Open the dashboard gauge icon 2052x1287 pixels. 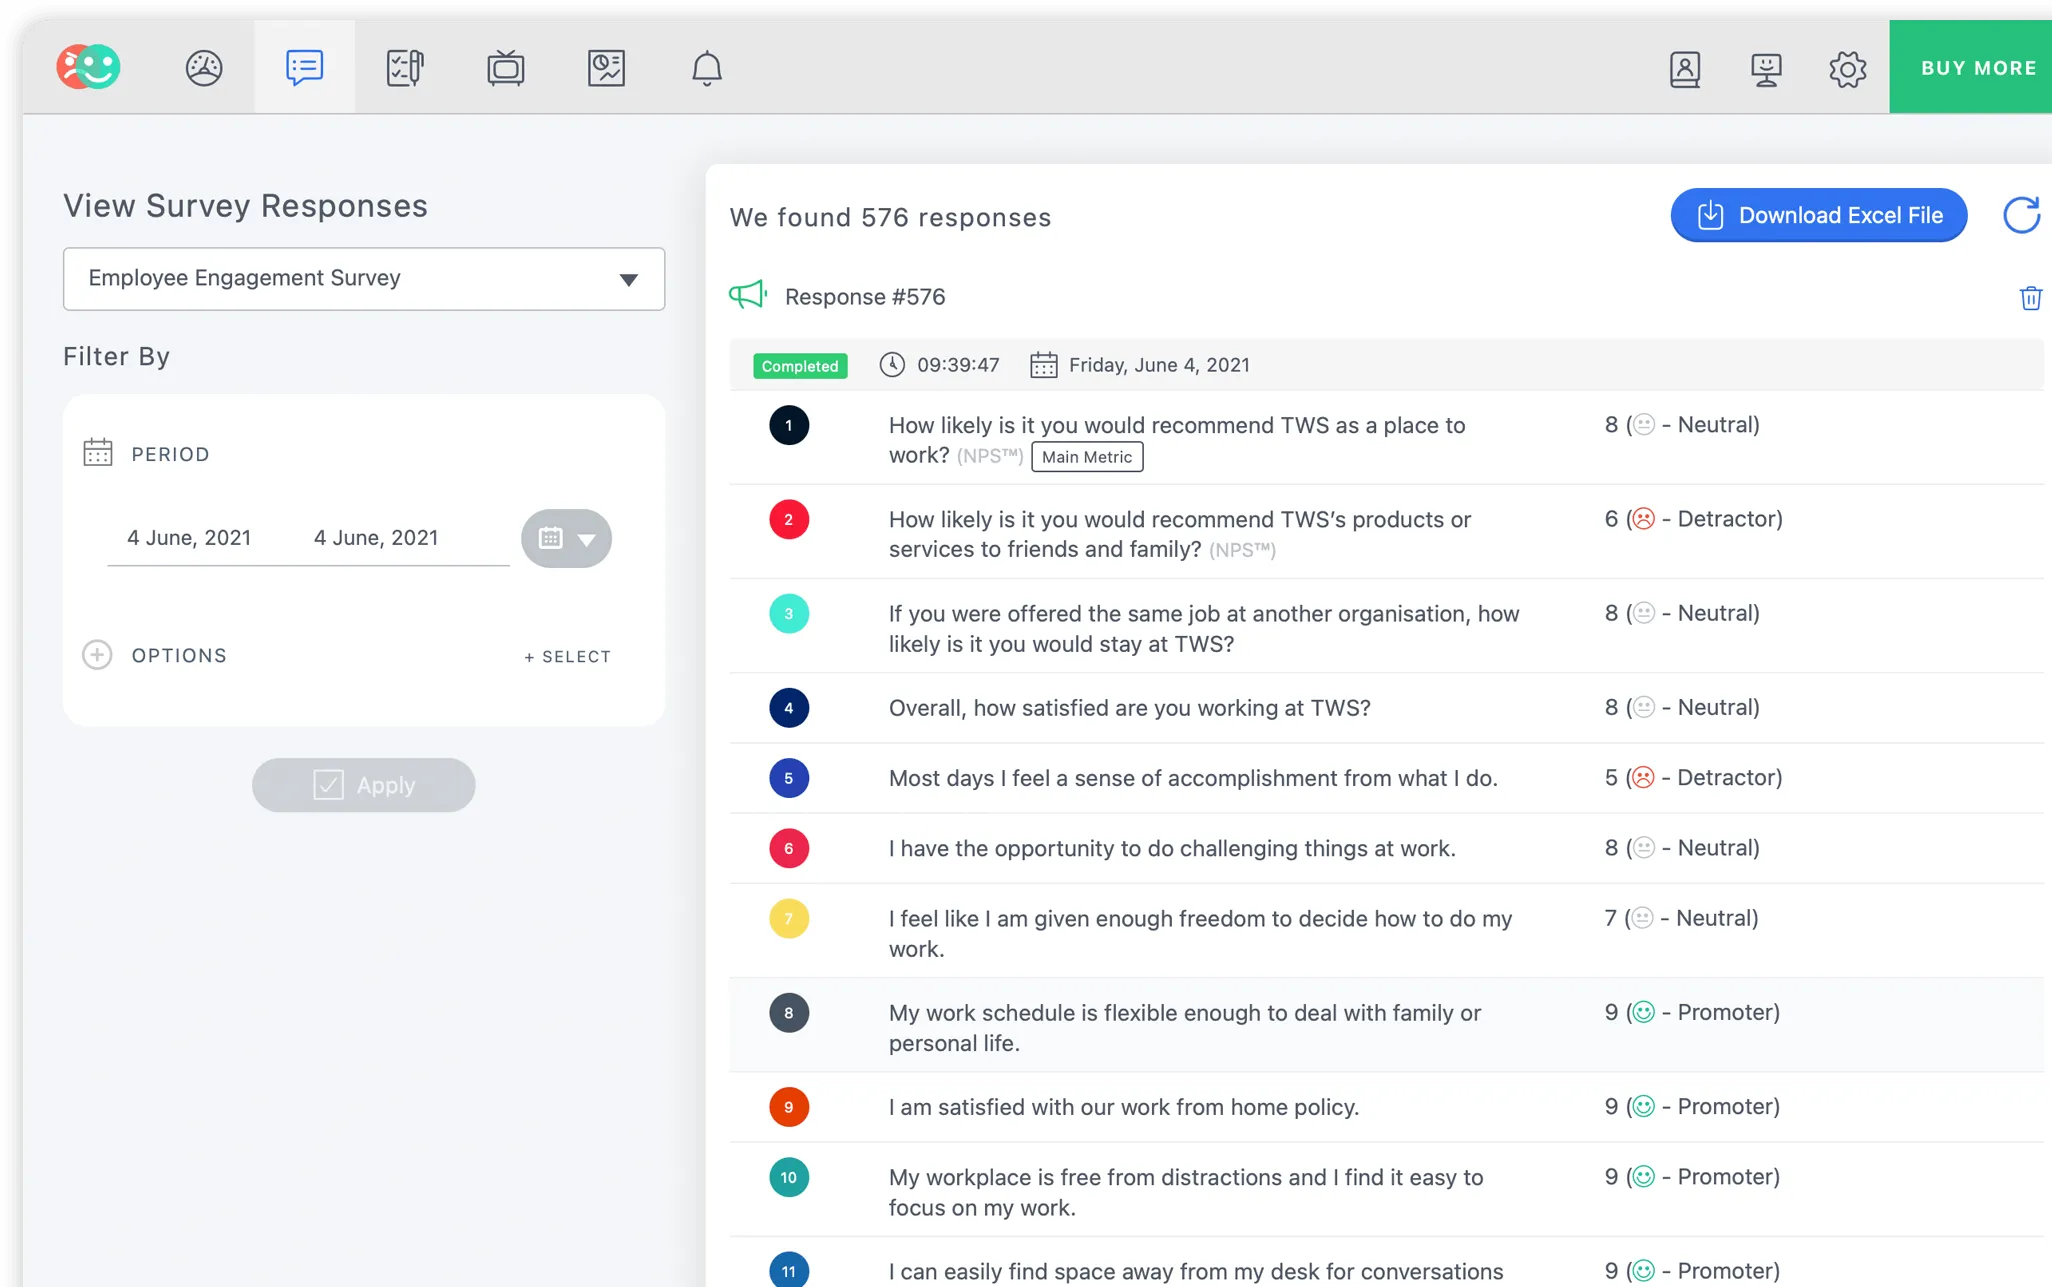[204, 68]
